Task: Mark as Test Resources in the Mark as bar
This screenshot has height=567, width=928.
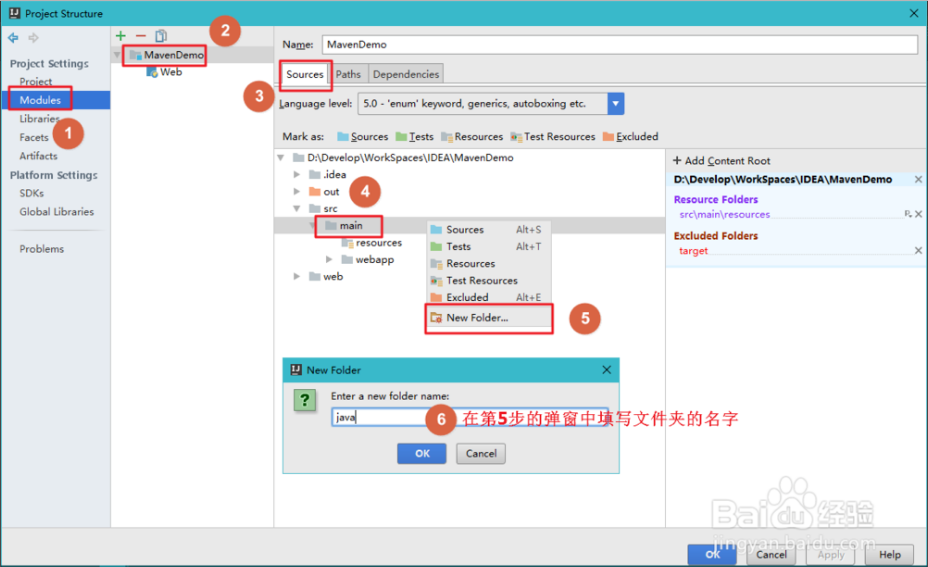Action: tap(553, 137)
